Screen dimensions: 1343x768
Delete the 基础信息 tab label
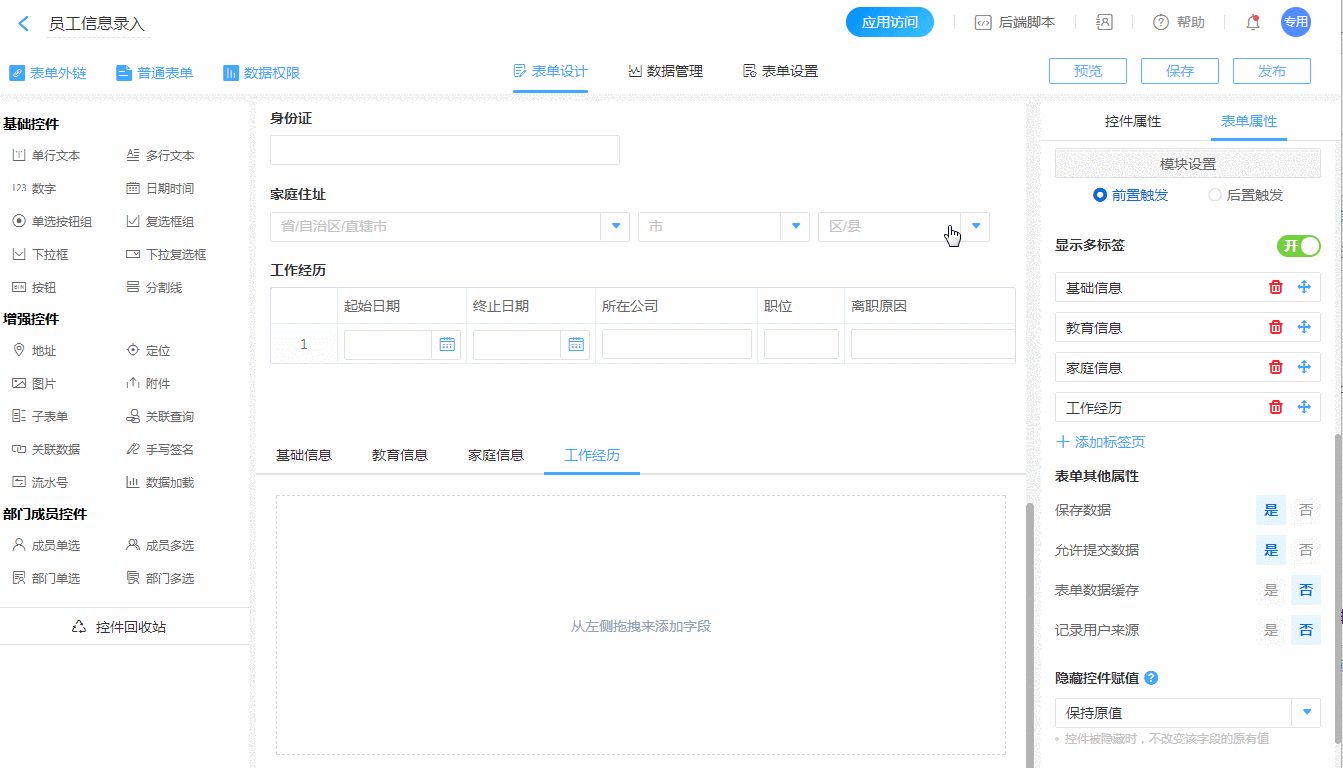coord(1275,287)
